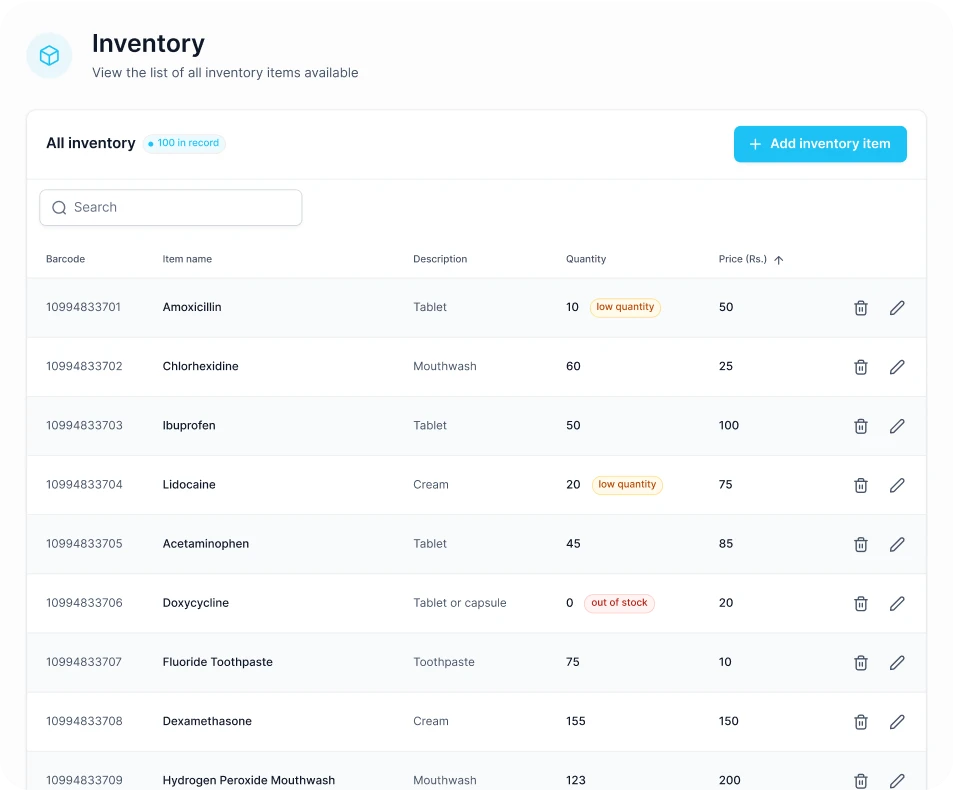
Task: Edit the Ibuprofen entry
Action: [x=897, y=426]
